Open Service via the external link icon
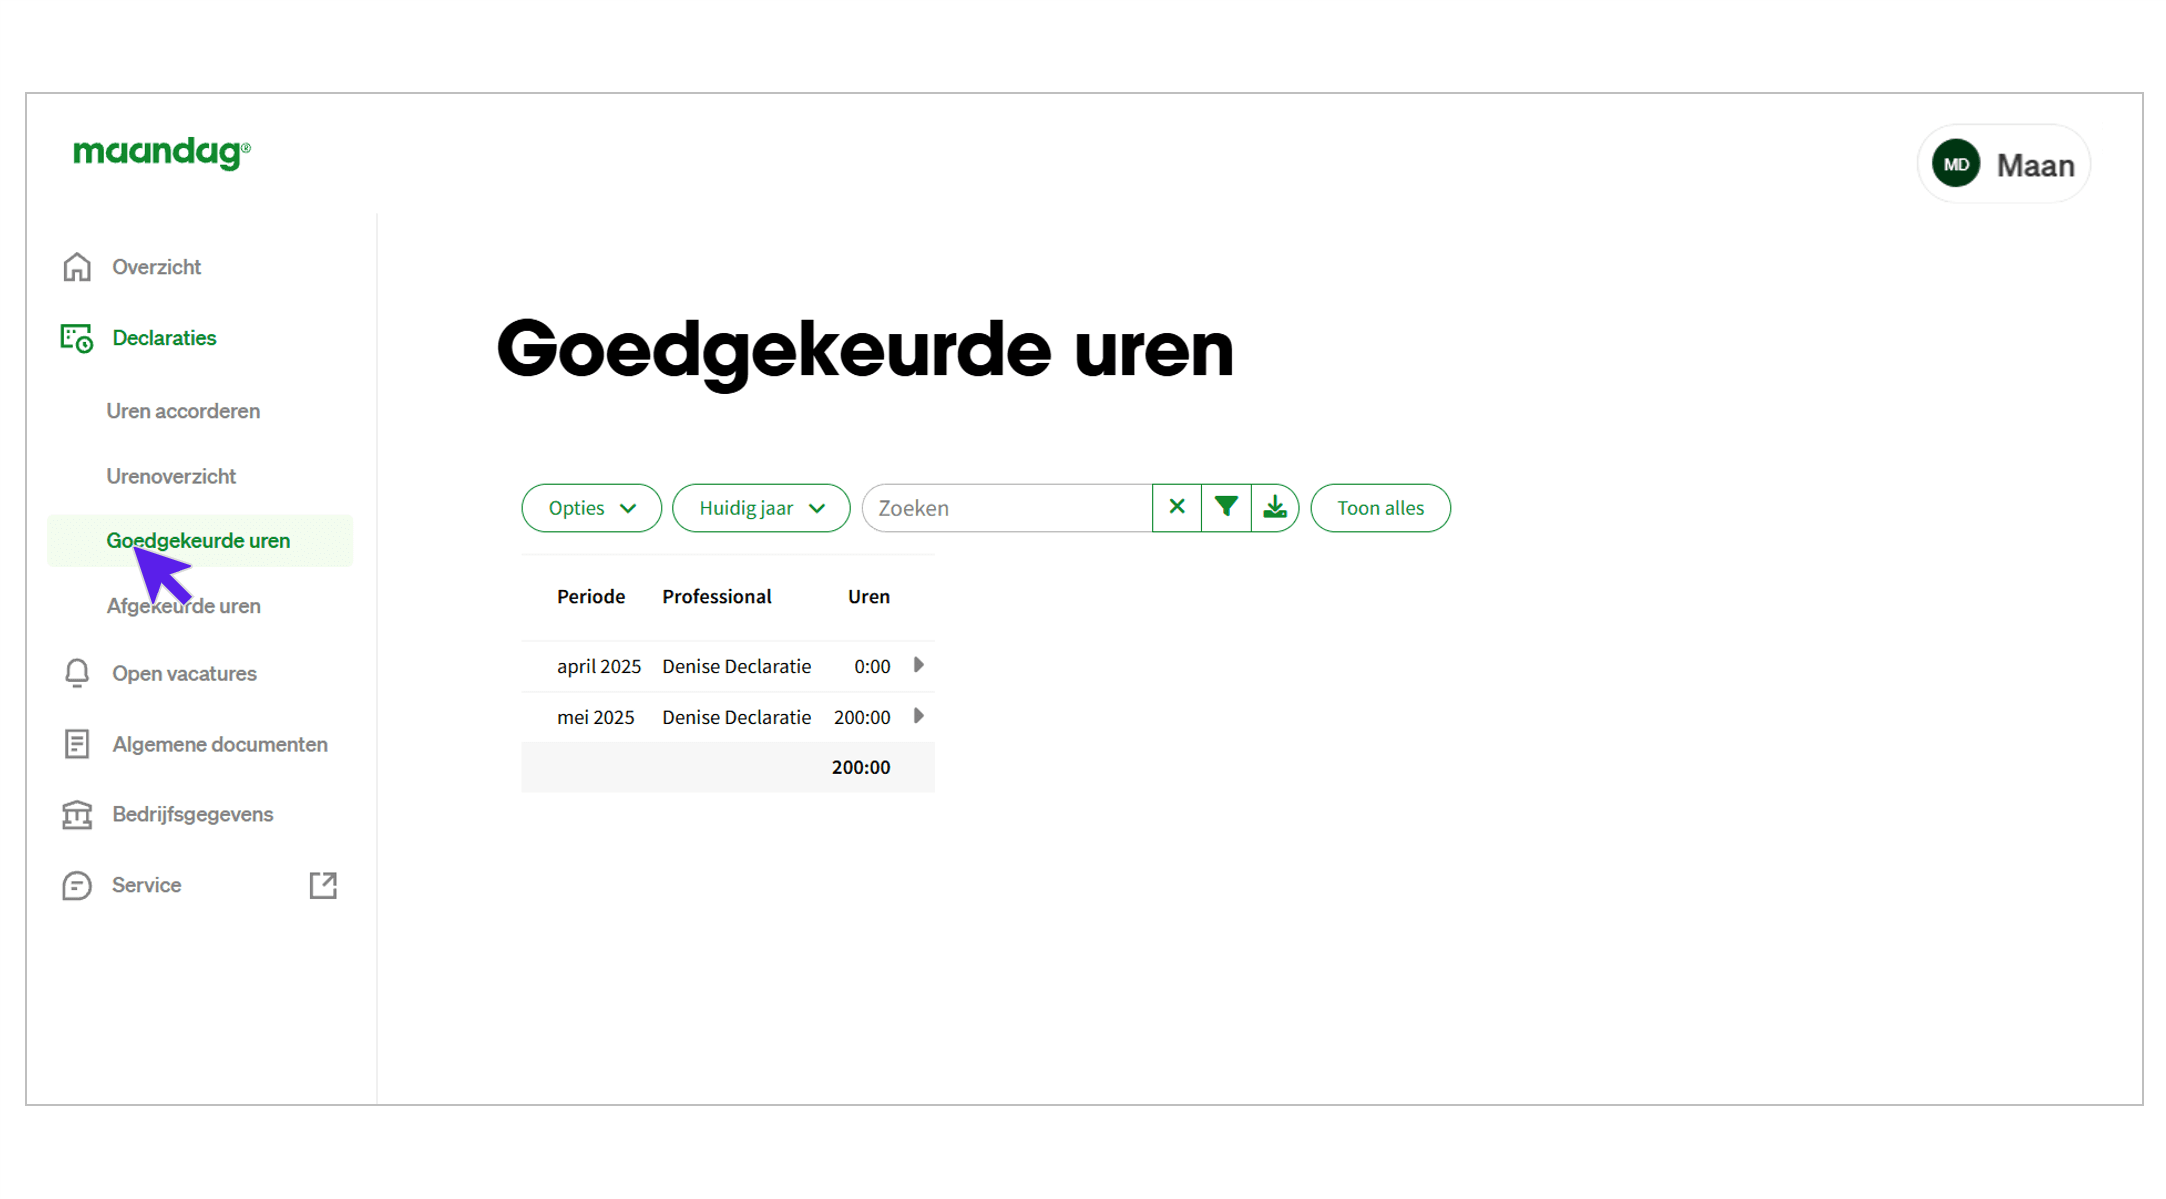 (x=323, y=885)
